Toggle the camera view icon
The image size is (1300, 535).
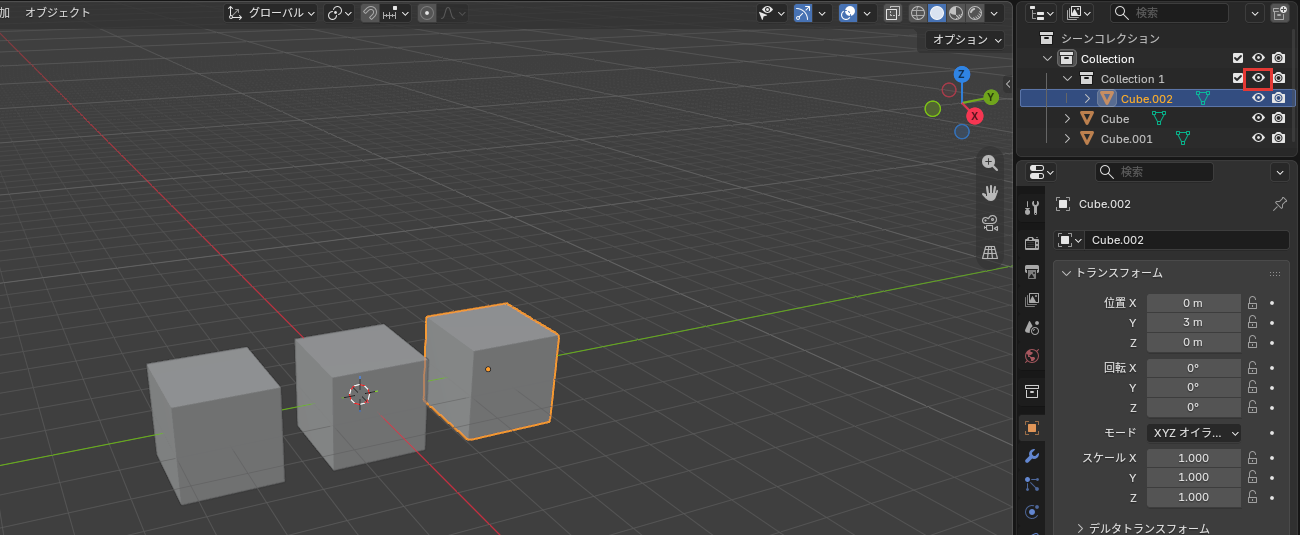coord(990,222)
